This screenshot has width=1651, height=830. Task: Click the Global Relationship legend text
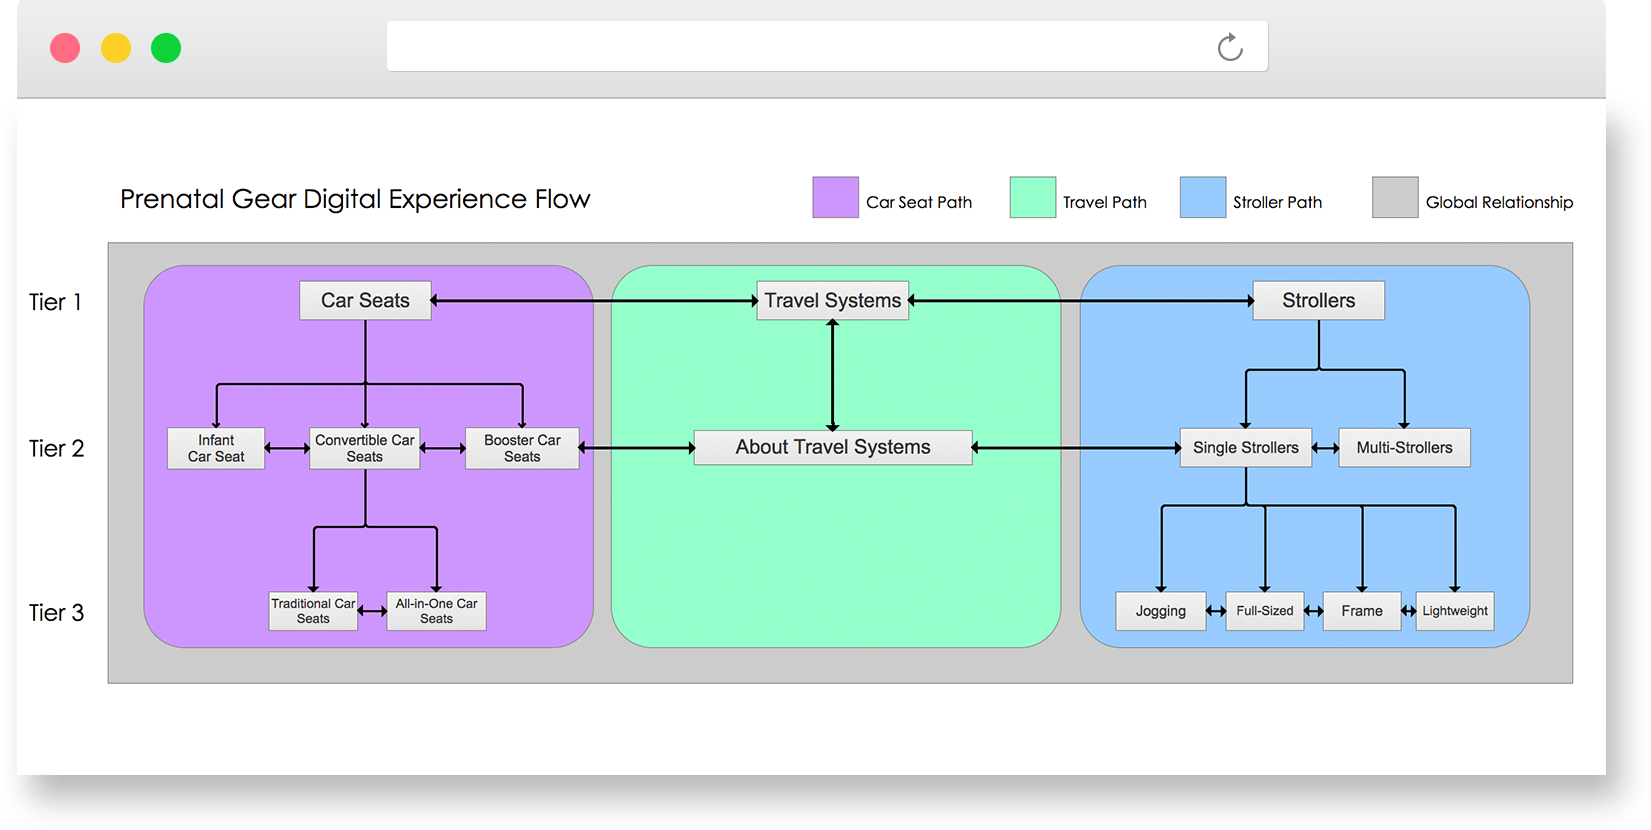1499,202
